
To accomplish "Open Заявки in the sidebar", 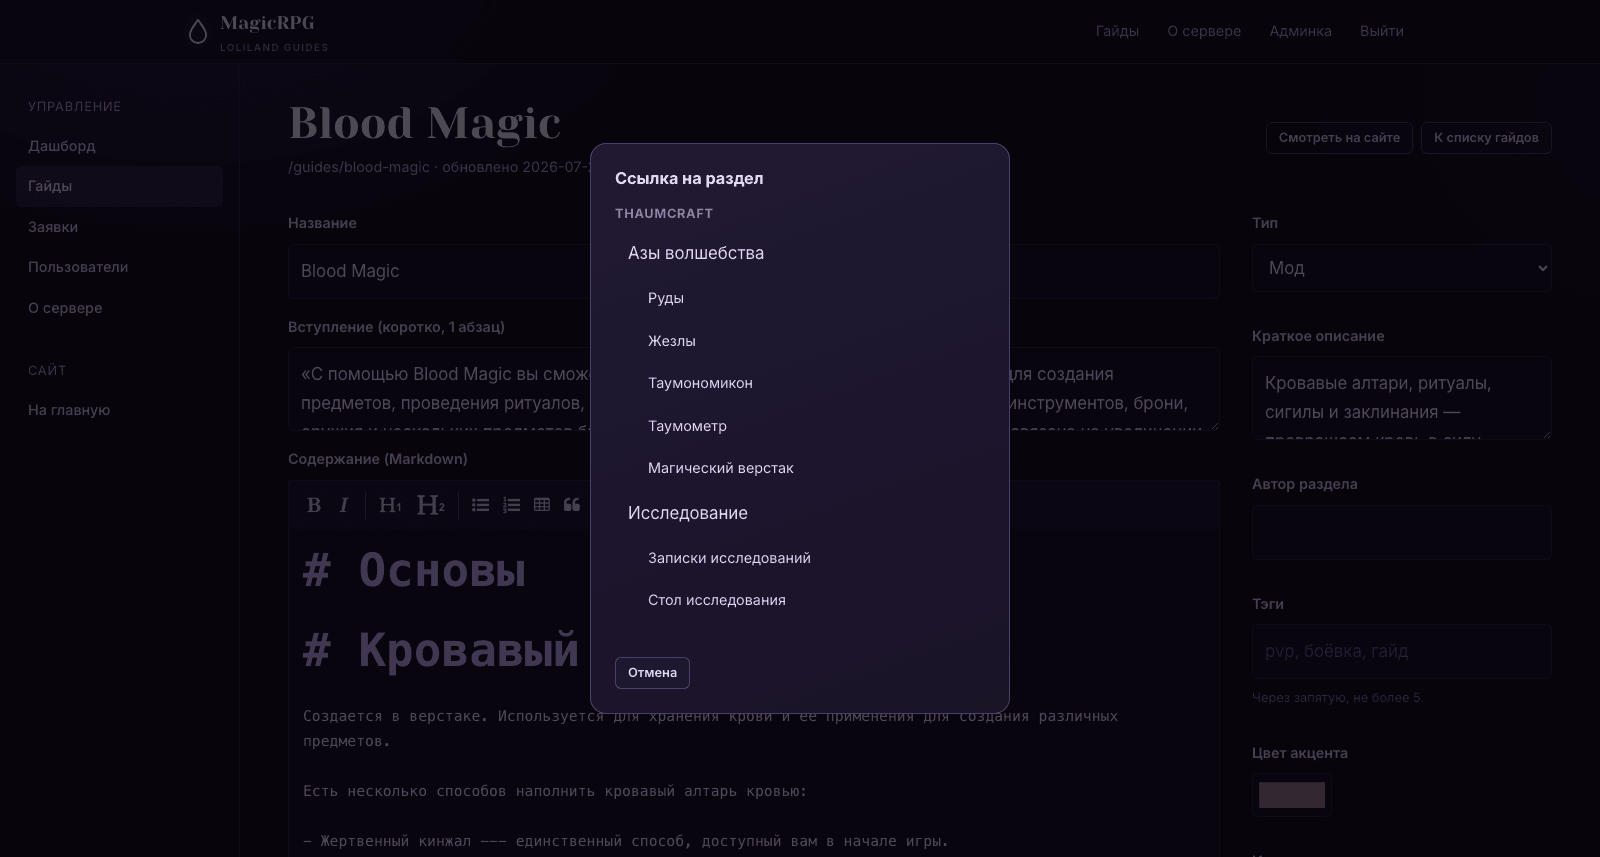I will [119, 227].
